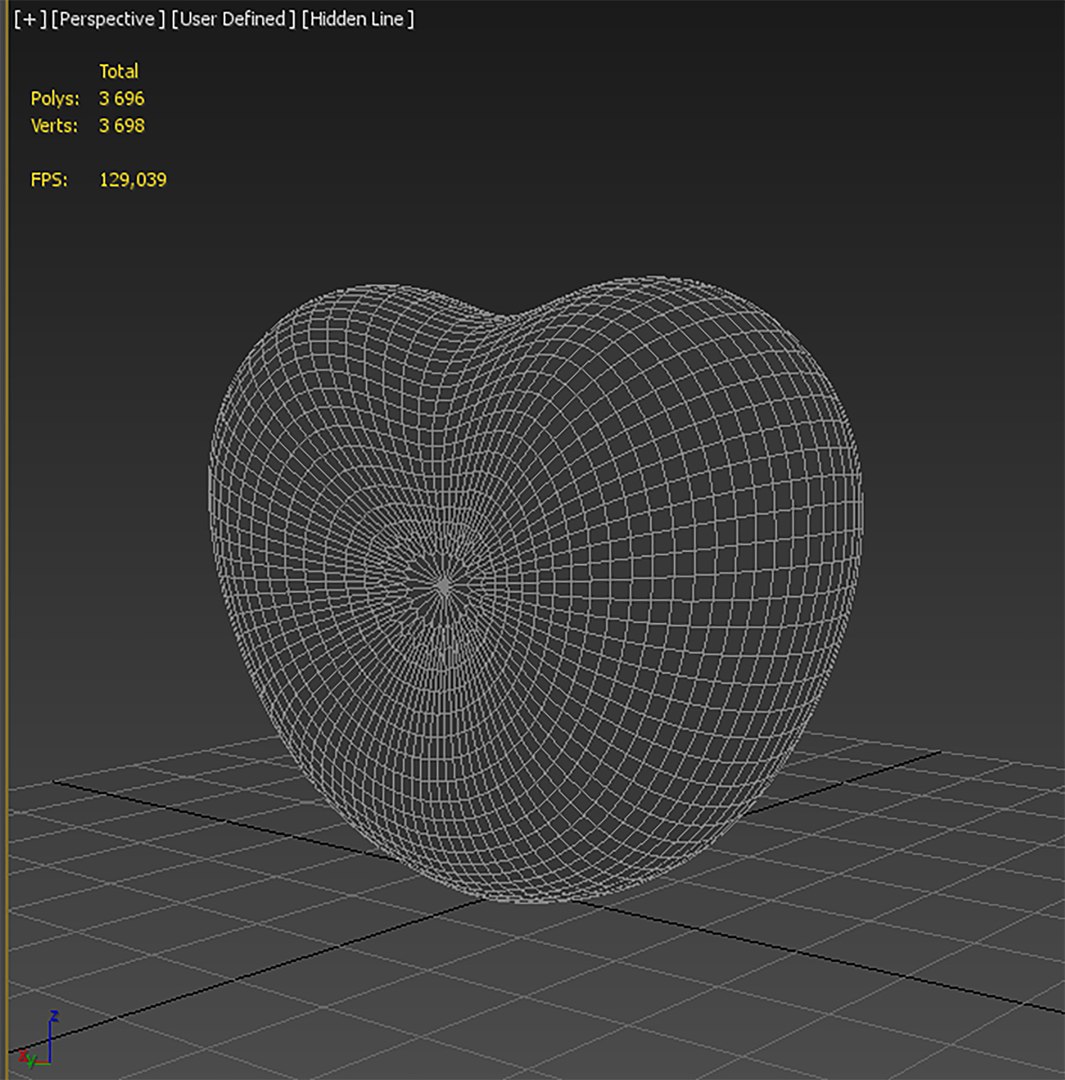Viewport: 1065px width, 1080px height.
Task: Select the 'Verts:' statistics label
Action: pyautogui.click(x=54, y=126)
